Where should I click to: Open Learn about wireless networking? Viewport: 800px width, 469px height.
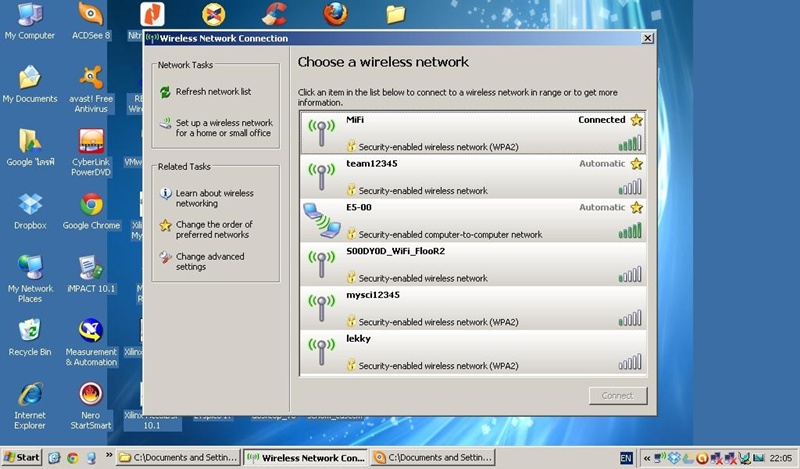214,198
